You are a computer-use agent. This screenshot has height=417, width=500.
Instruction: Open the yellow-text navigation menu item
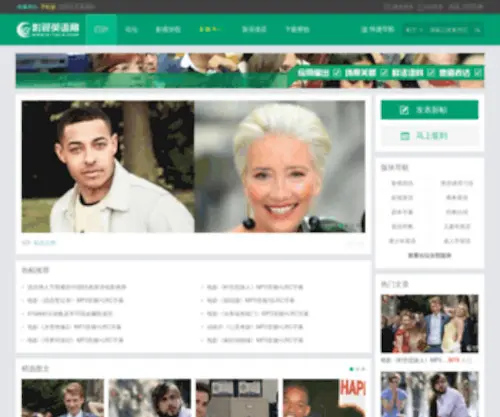pos(210,29)
